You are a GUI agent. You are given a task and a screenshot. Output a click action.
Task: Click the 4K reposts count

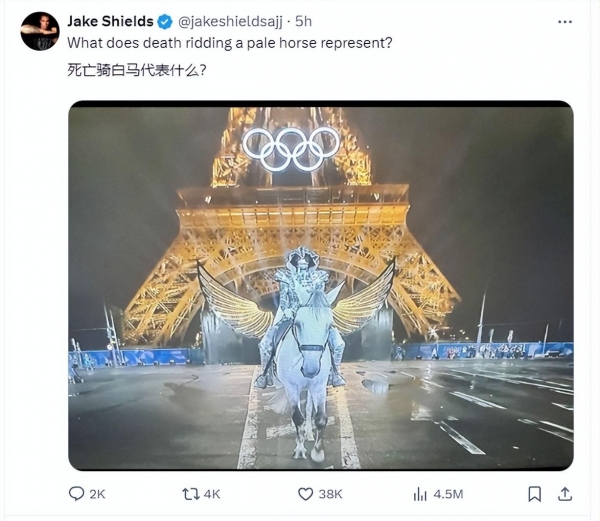tap(212, 494)
